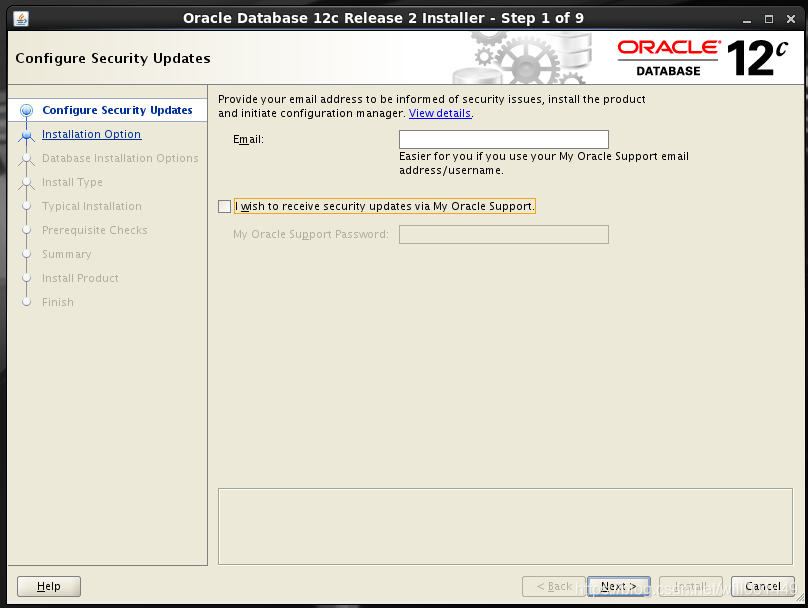
Task: Click the Configure Security Updates step bullet
Action: 26,110
